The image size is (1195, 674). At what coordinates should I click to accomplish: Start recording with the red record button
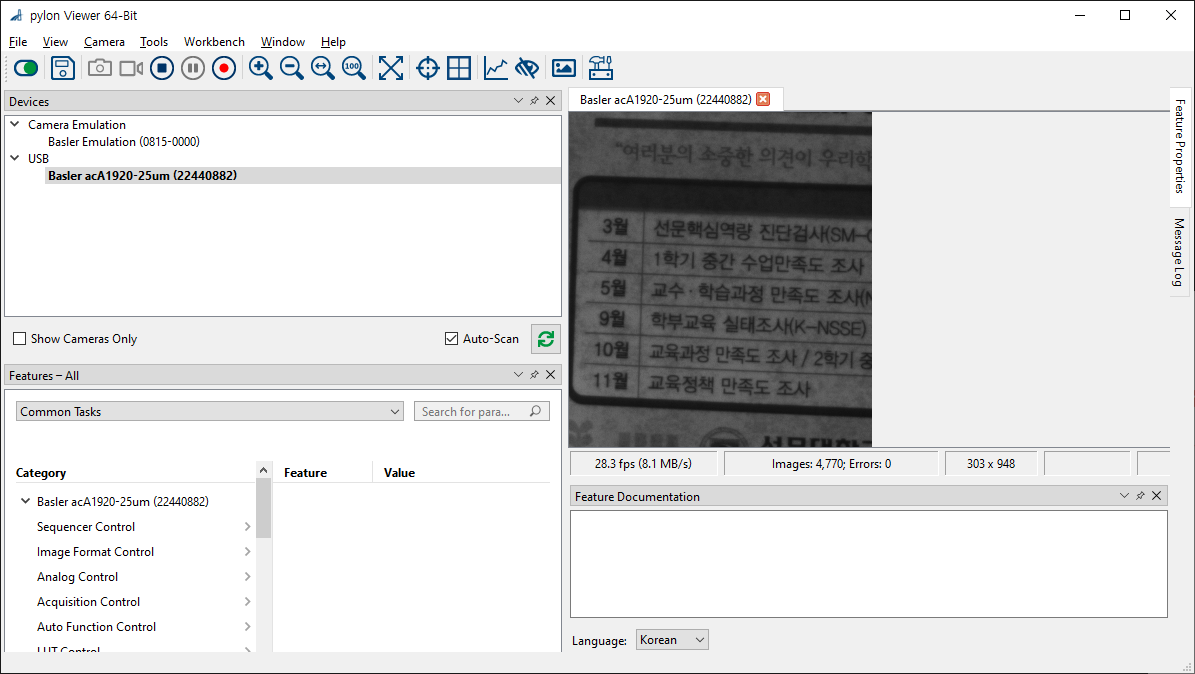224,68
